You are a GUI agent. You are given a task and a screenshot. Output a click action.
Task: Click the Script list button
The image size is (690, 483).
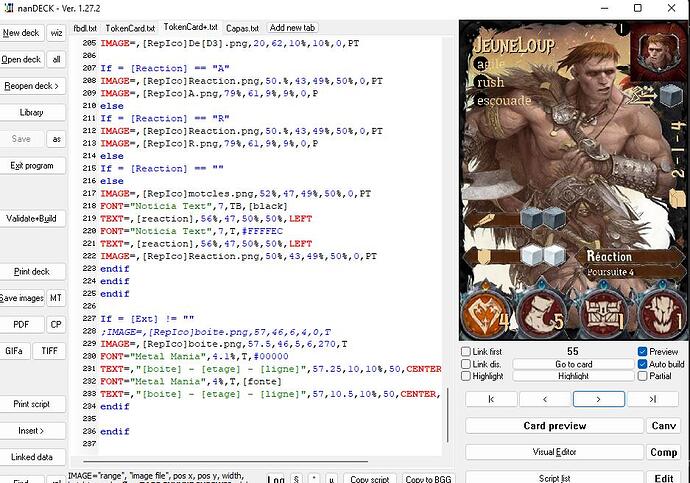click(554, 478)
